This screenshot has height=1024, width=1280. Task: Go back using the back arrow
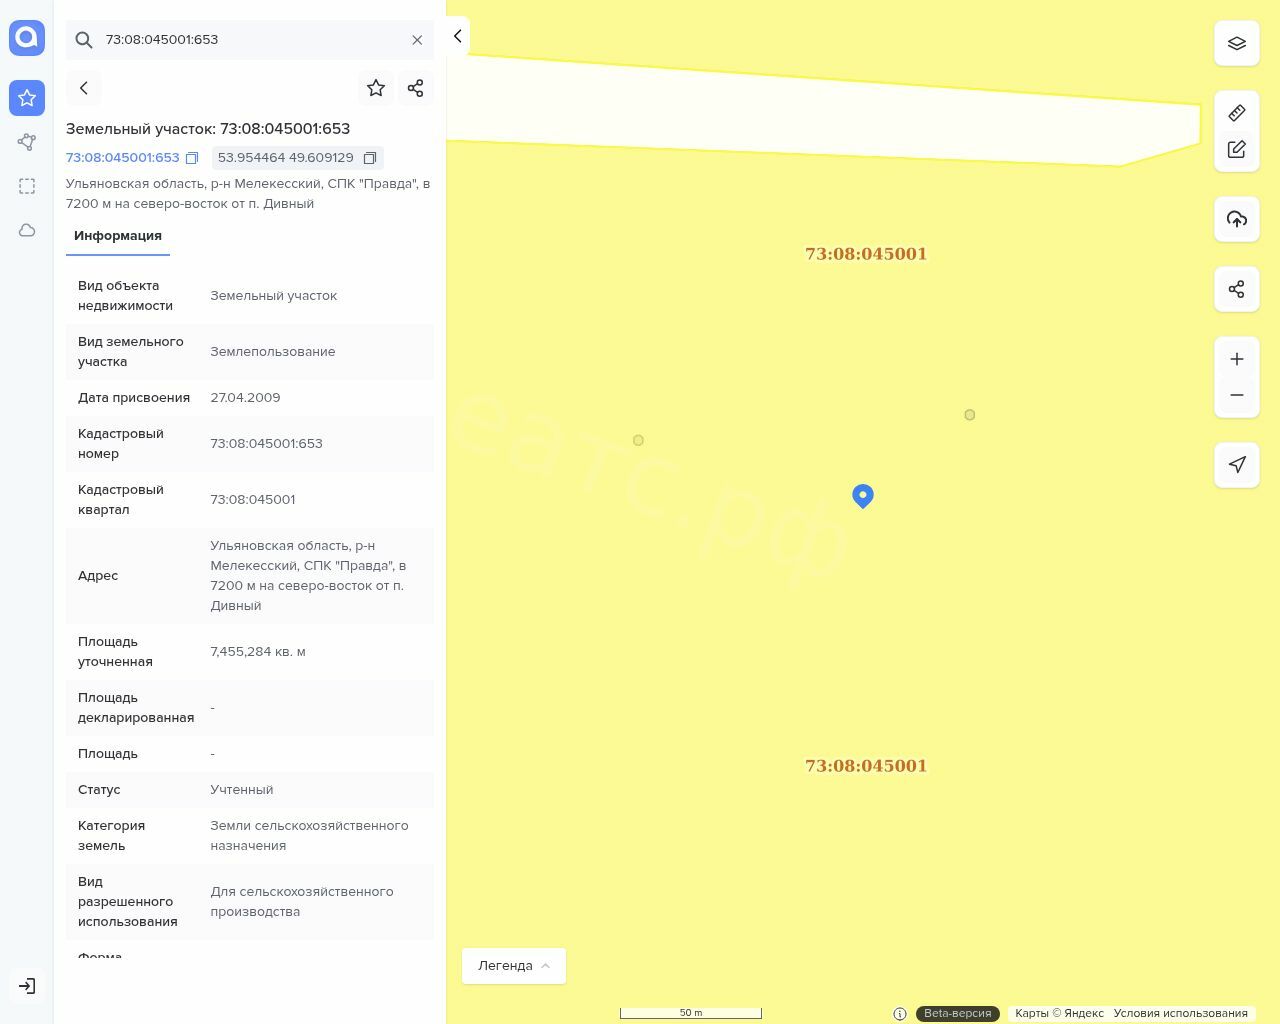coord(84,88)
